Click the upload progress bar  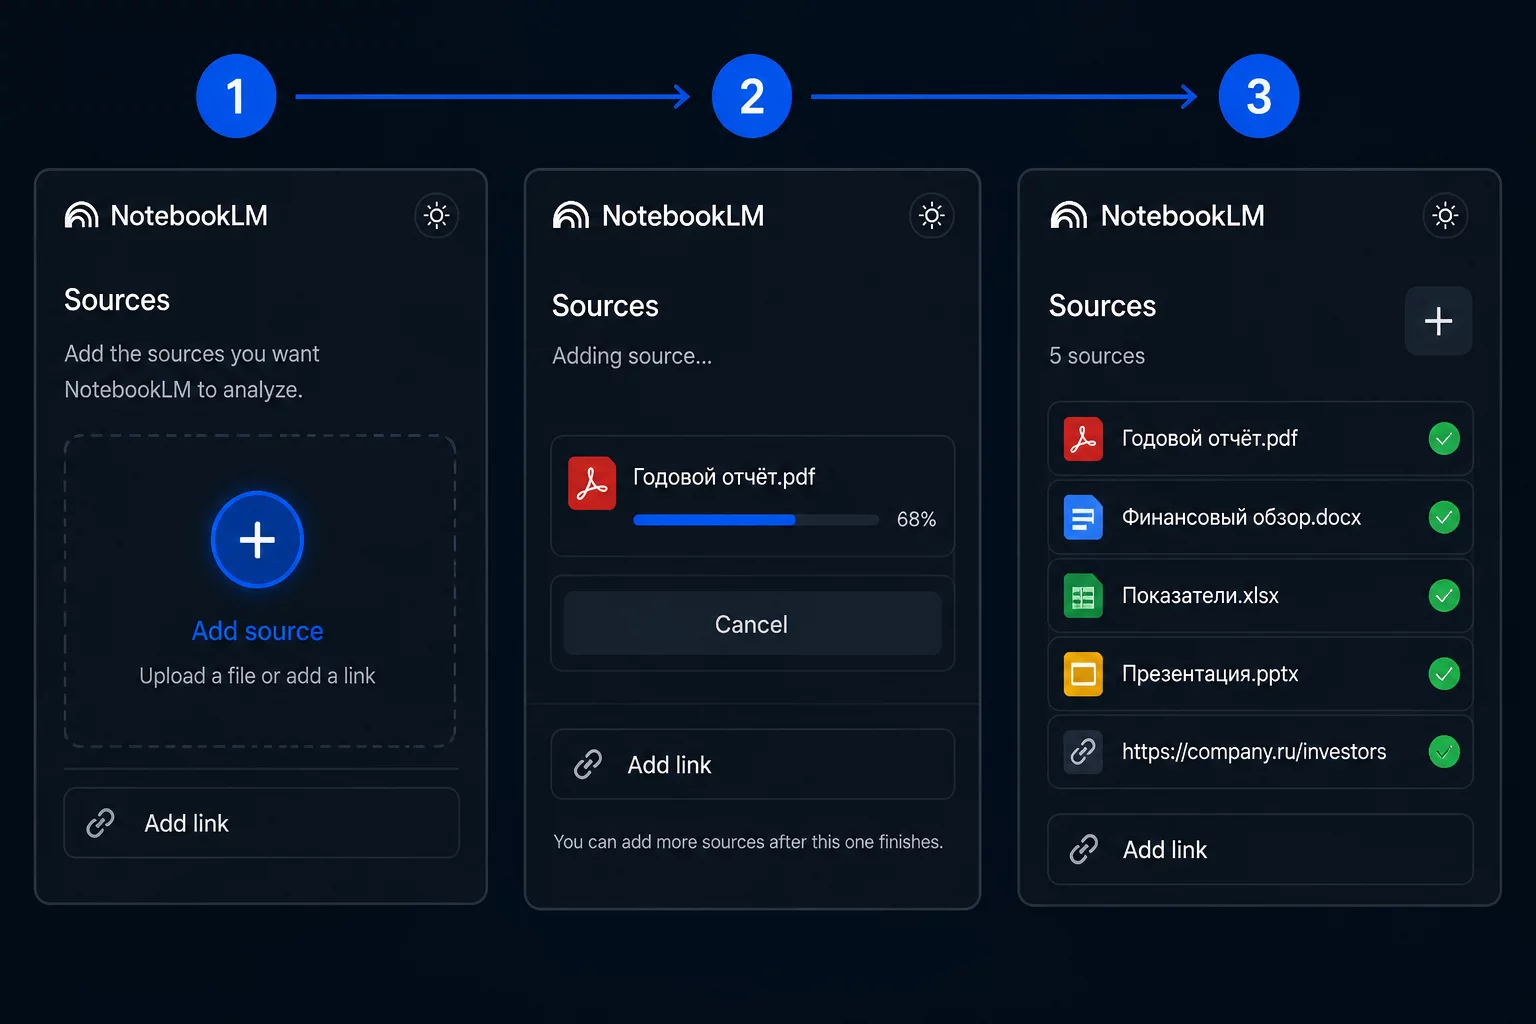point(756,520)
